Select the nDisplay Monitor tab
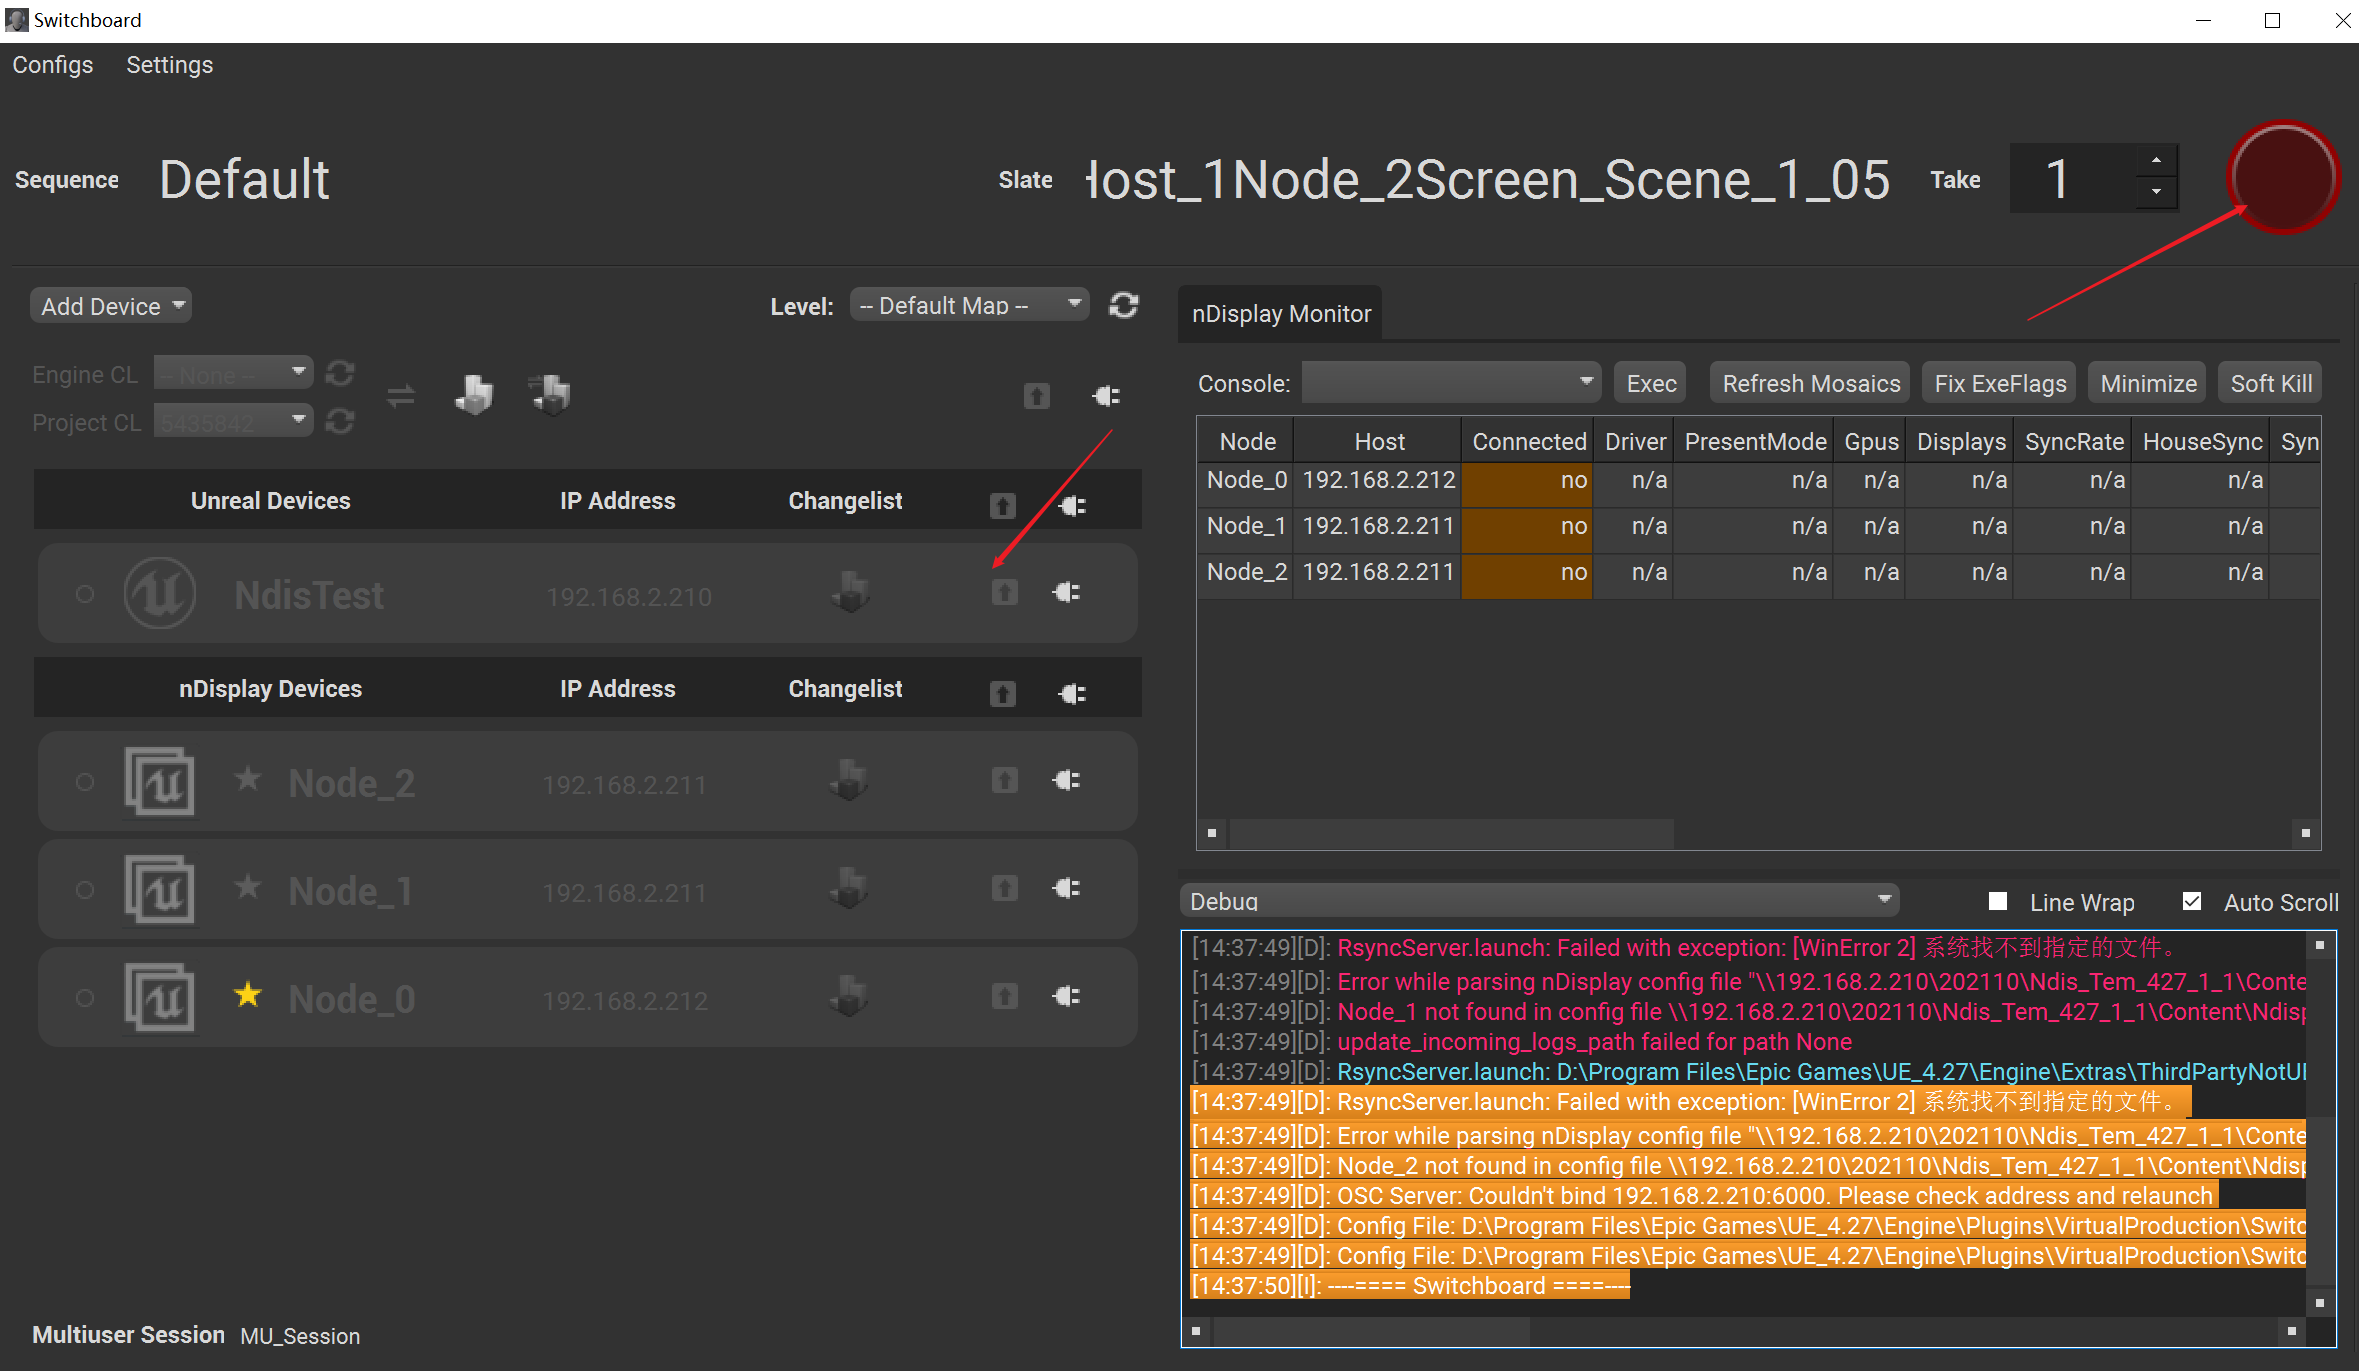Image resolution: width=2359 pixels, height=1371 pixels. point(1281,314)
